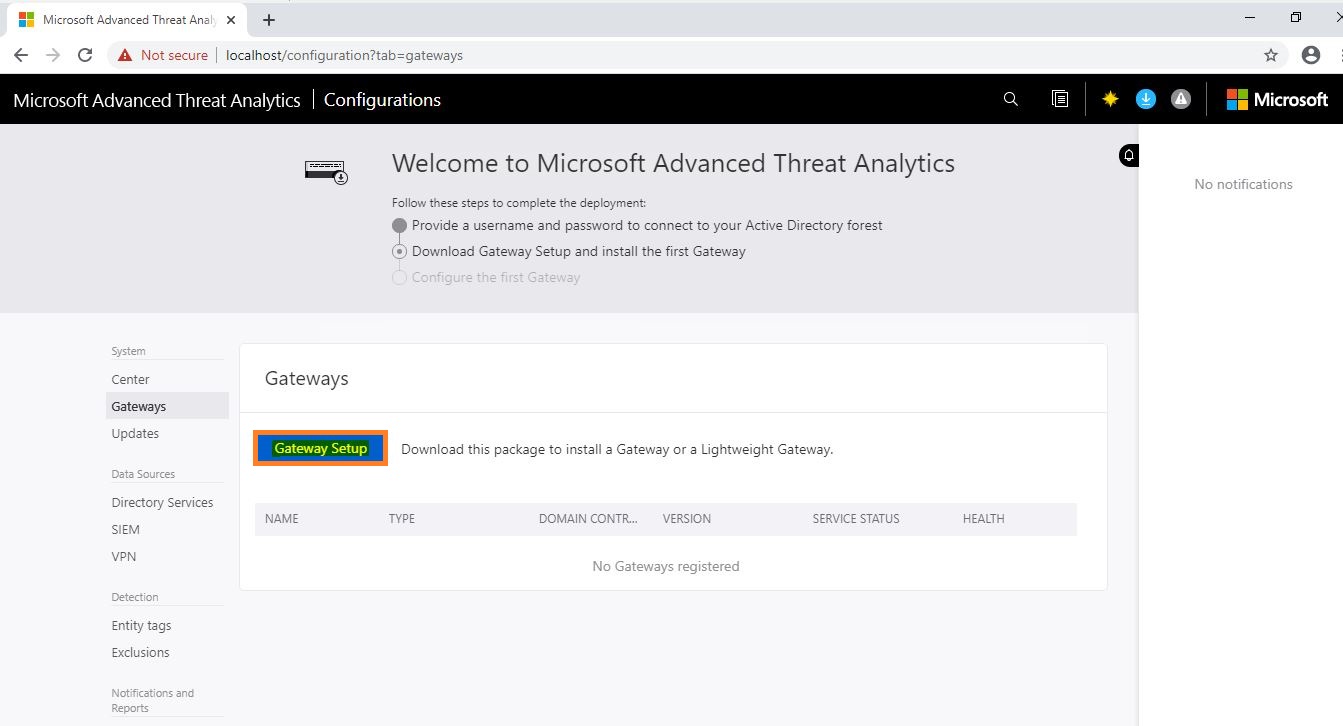Click the Configurations header label

point(382,100)
